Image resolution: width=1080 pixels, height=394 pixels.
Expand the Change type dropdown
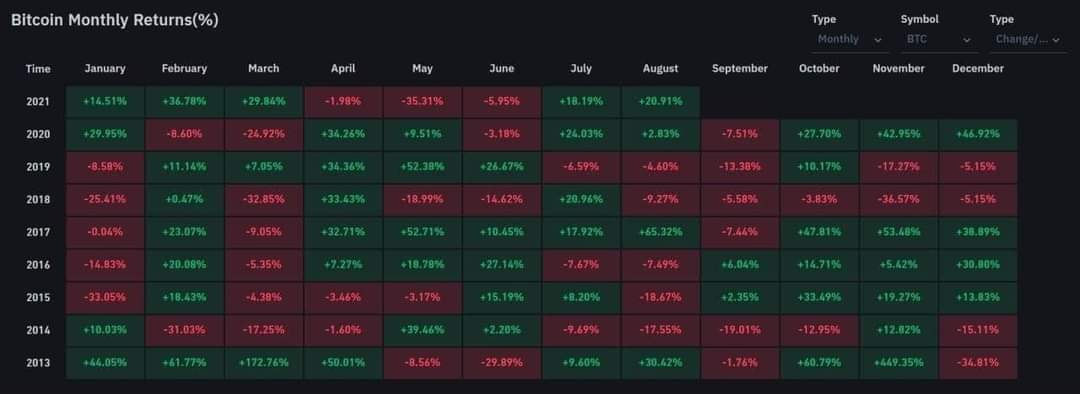(1028, 40)
